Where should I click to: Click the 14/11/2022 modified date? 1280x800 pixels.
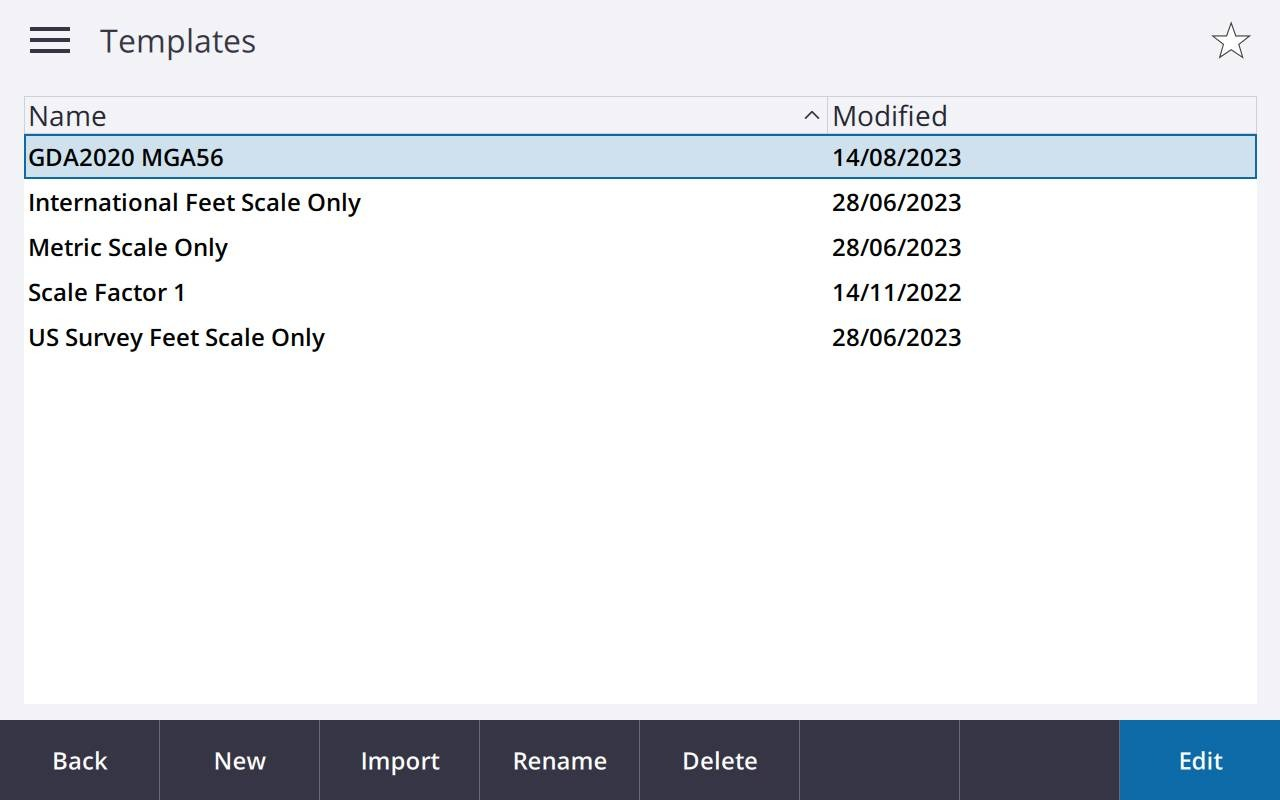click(896, 292)
